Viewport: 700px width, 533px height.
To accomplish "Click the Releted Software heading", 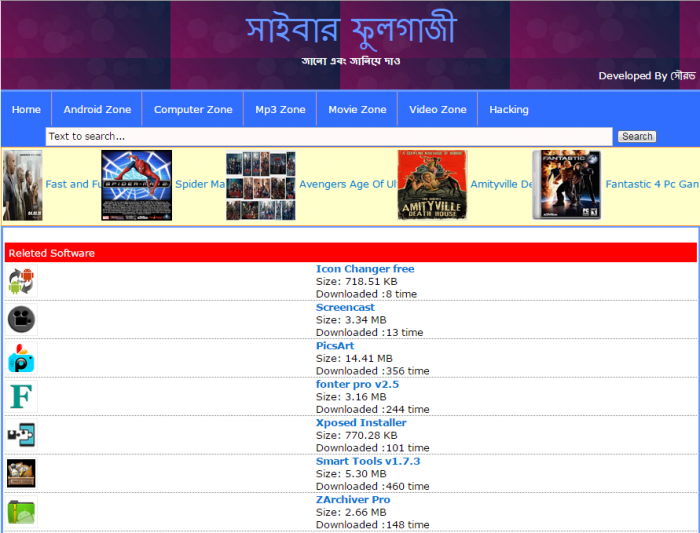I will click(52, 253).
